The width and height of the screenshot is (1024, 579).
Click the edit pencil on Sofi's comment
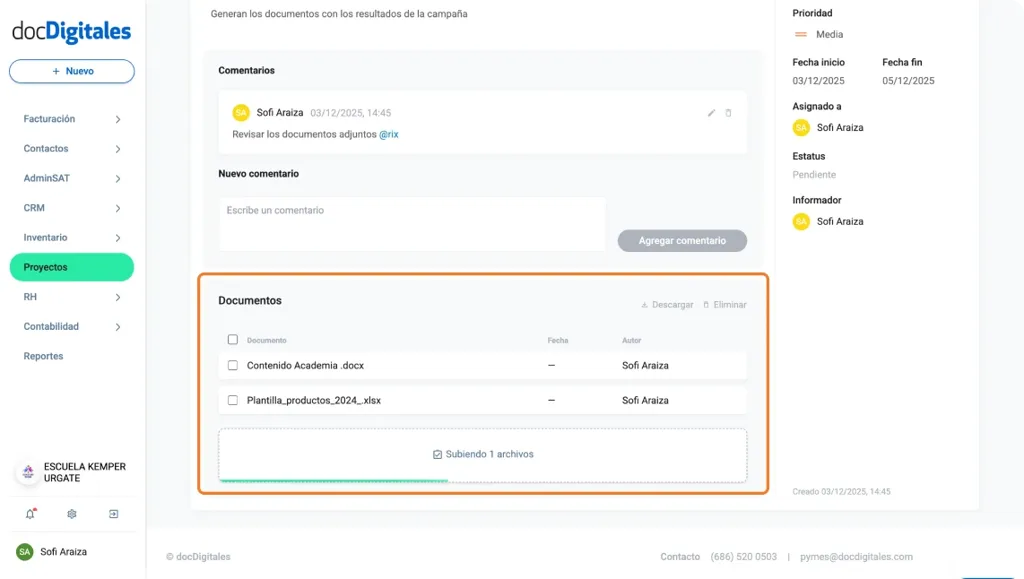point(711,113)
